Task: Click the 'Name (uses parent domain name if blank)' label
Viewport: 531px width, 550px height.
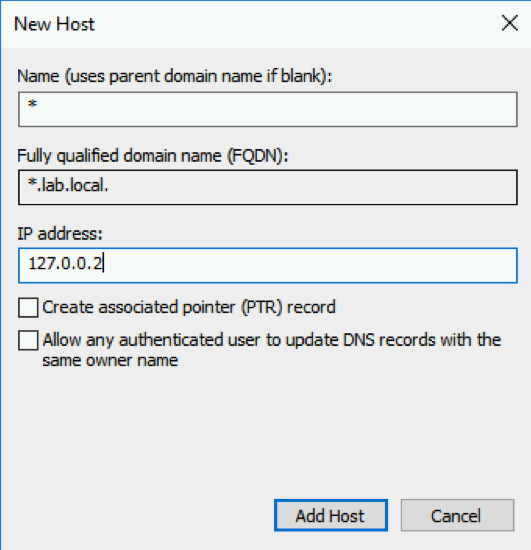Action: click(175, 76)
